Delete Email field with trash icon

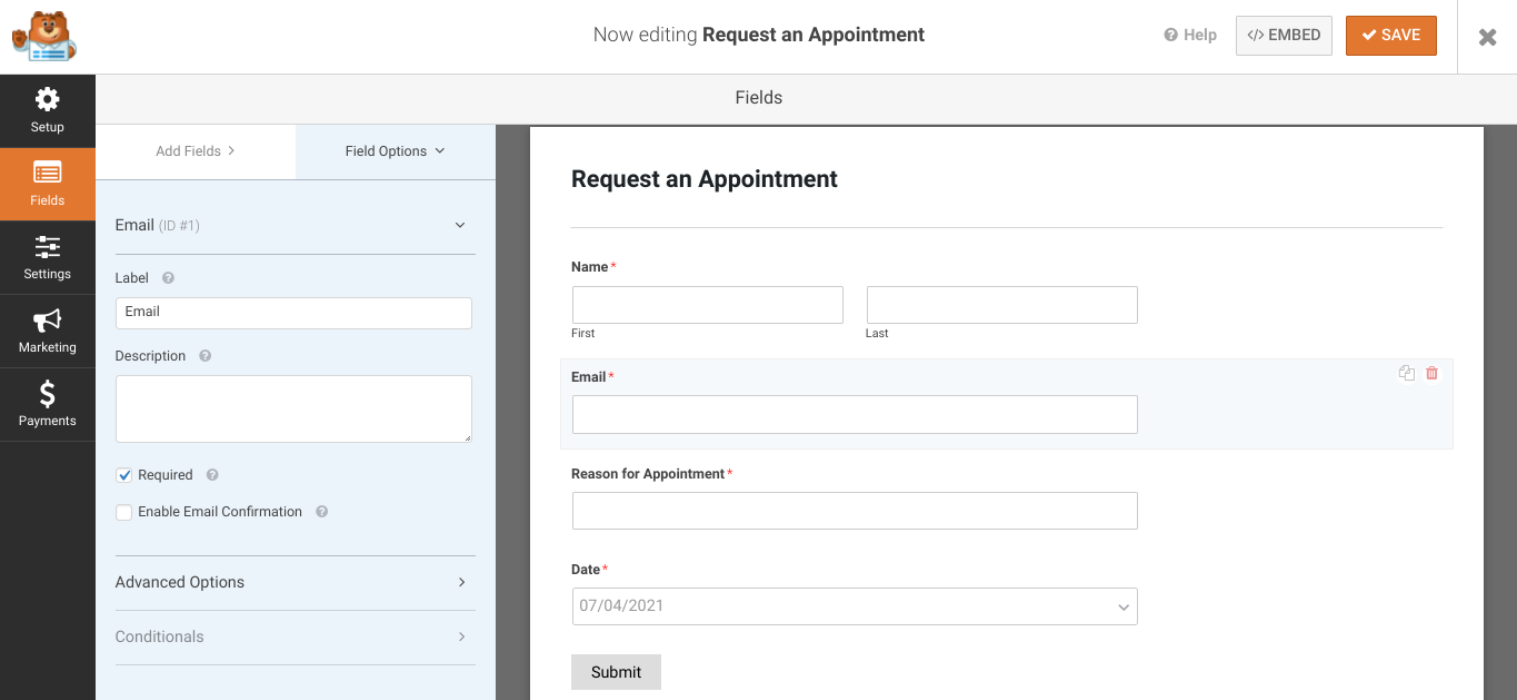(x=1432, y=373)
